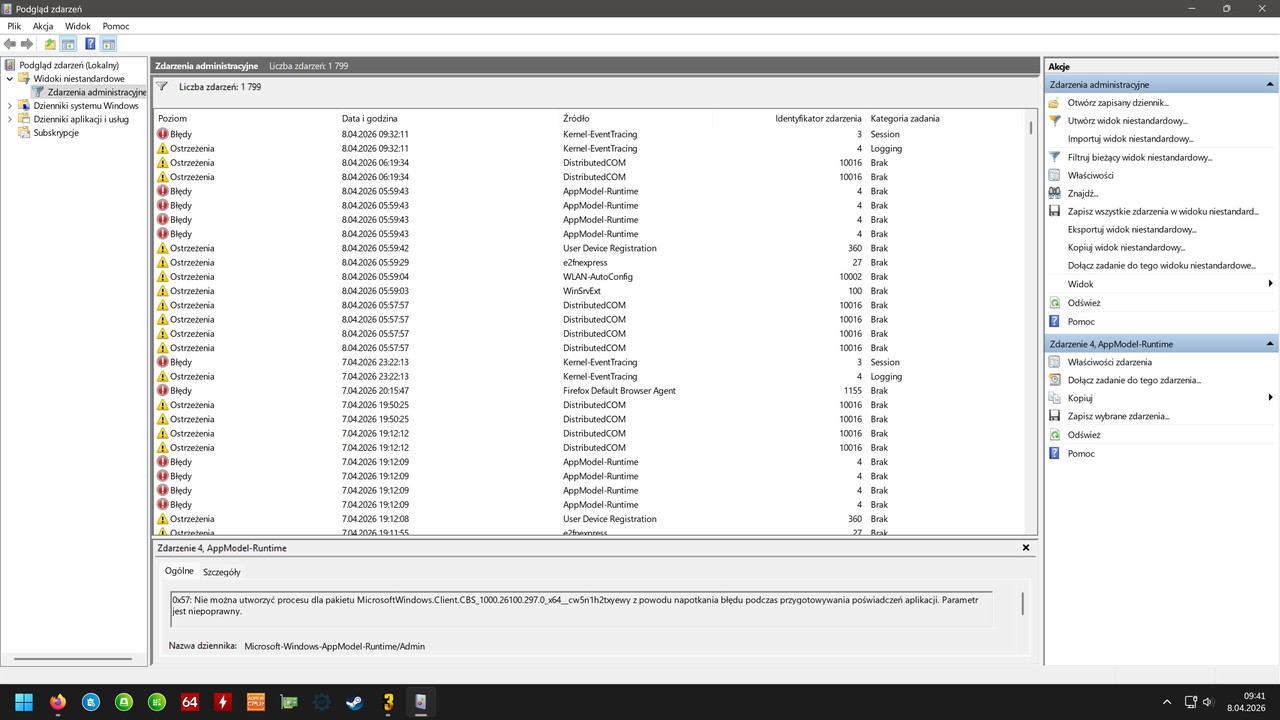
Task: Select the Subskrypcje tree item
Action: tap(56, 133)
